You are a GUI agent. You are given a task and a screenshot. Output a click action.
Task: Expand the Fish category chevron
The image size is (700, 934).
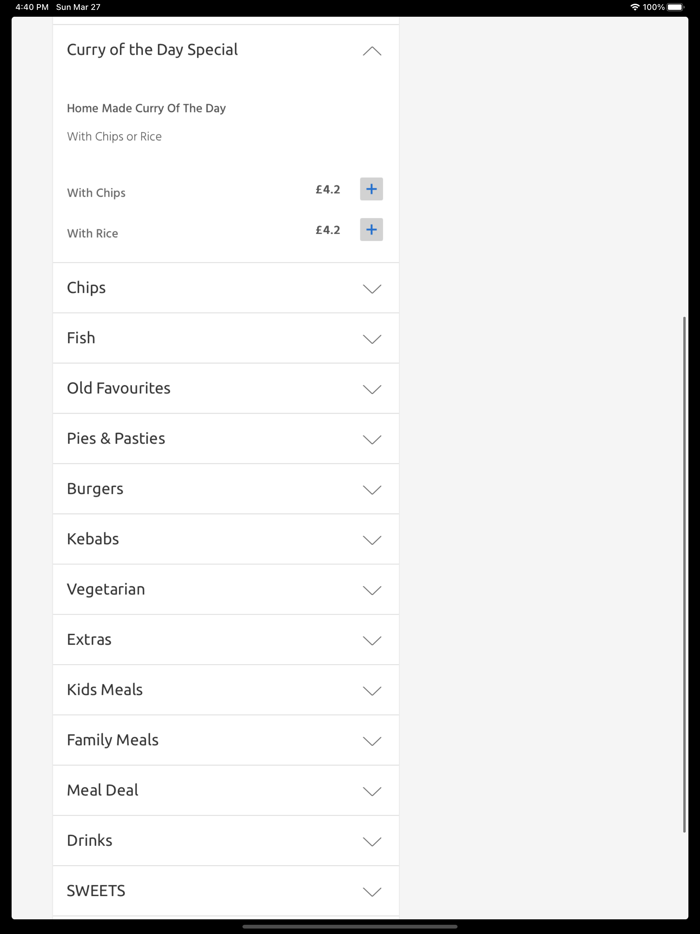point(372,339)
